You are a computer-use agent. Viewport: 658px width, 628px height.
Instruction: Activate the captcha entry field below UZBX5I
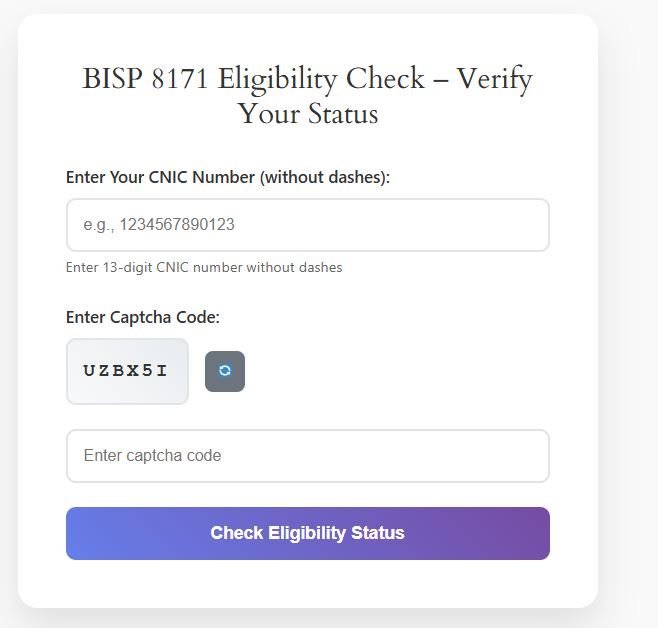[307, 456]
